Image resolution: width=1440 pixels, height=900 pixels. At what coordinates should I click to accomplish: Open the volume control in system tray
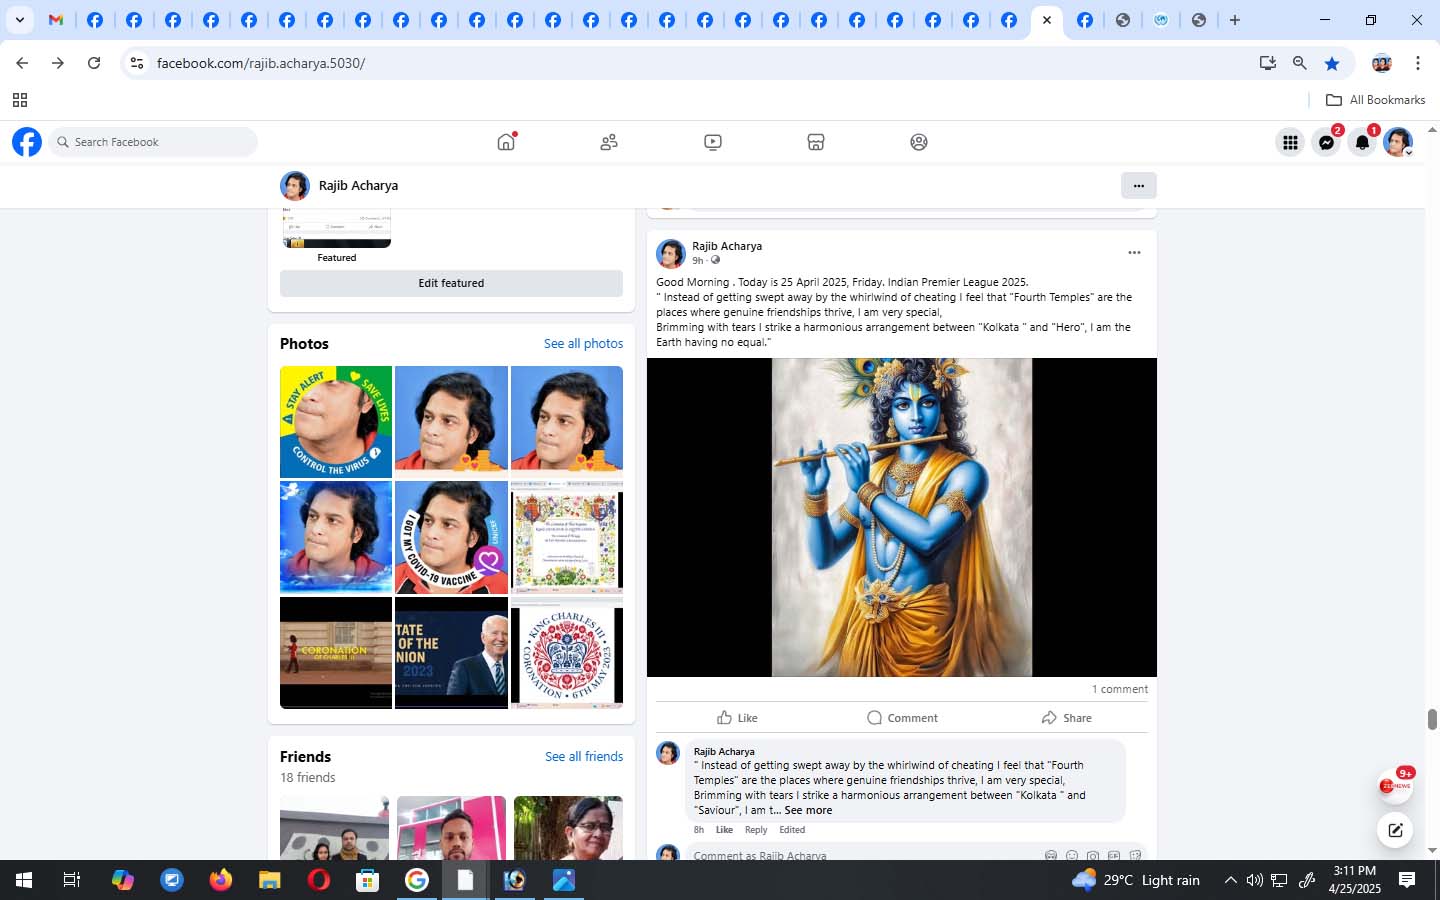click(1254, 880)
